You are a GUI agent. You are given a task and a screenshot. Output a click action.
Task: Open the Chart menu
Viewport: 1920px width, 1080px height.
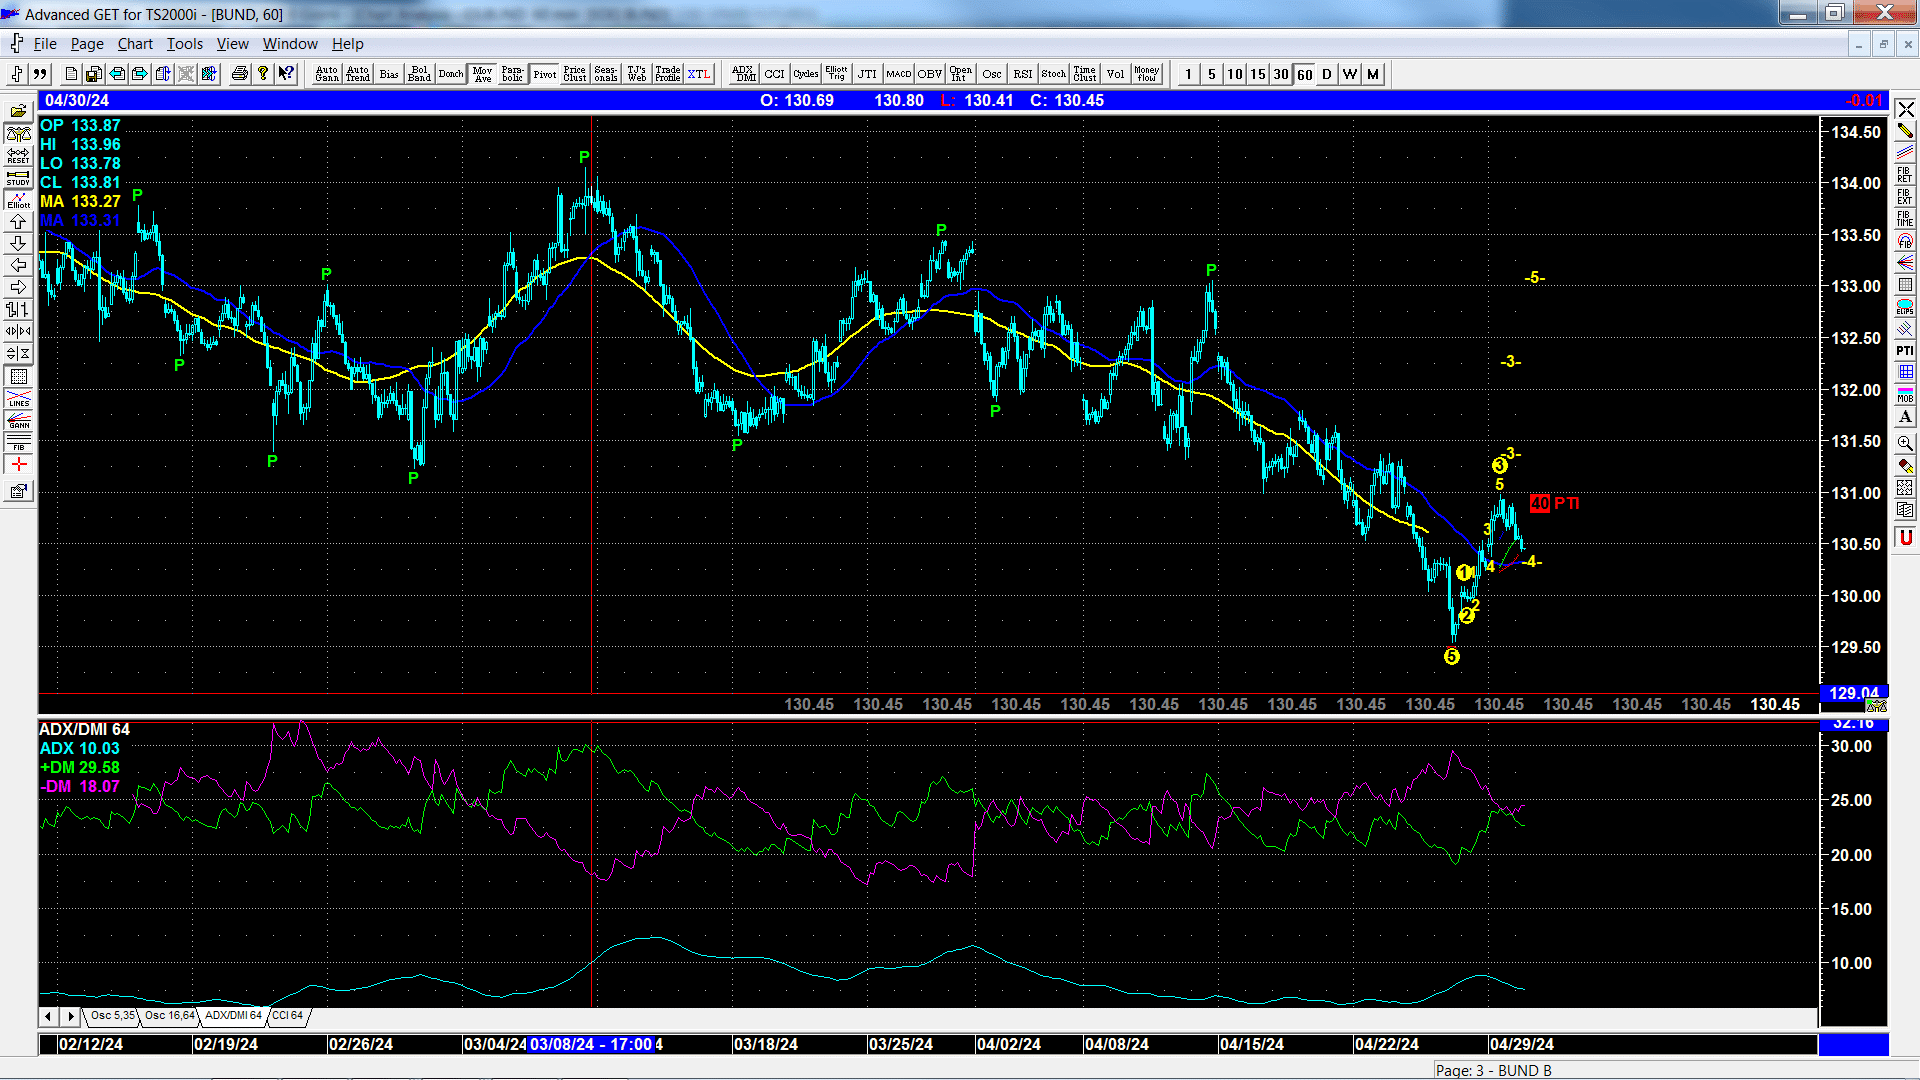tap(135, 44)
